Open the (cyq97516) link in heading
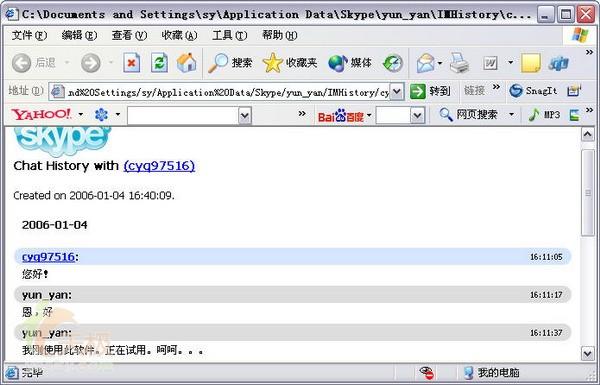This screenshot has height=385, width=600. pyautogui.click(x=159, y=166)
